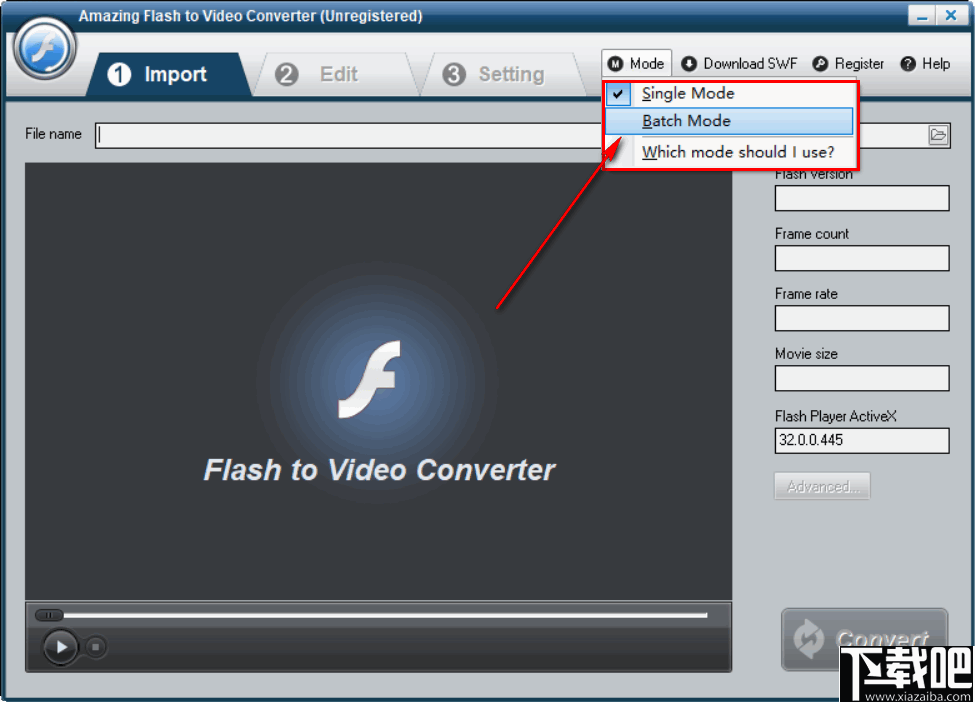Open Help via its question mark icon
Viewport: 975px width, 702px height.
pos(906,63)
